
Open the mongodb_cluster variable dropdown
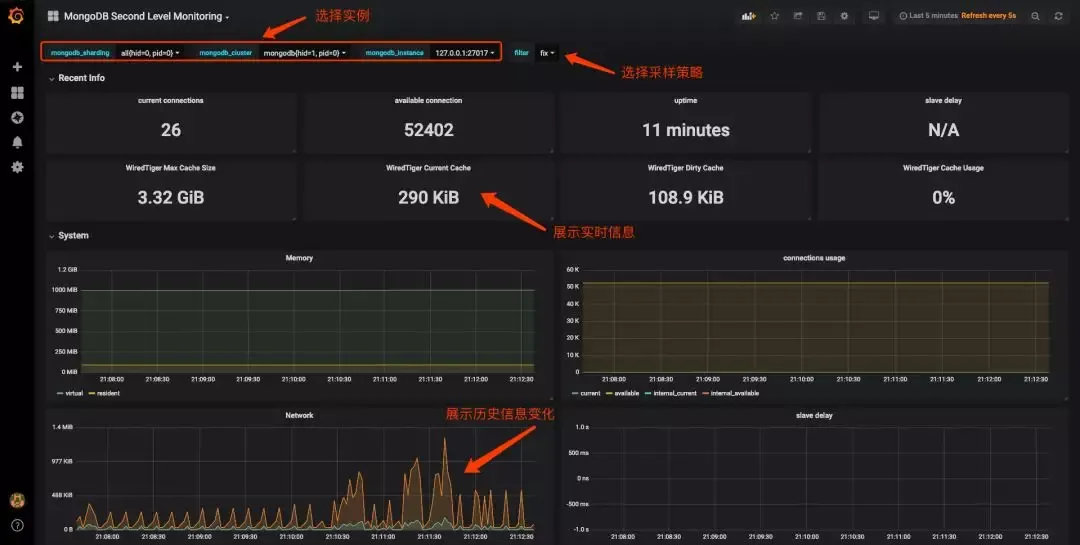point(304,52)
